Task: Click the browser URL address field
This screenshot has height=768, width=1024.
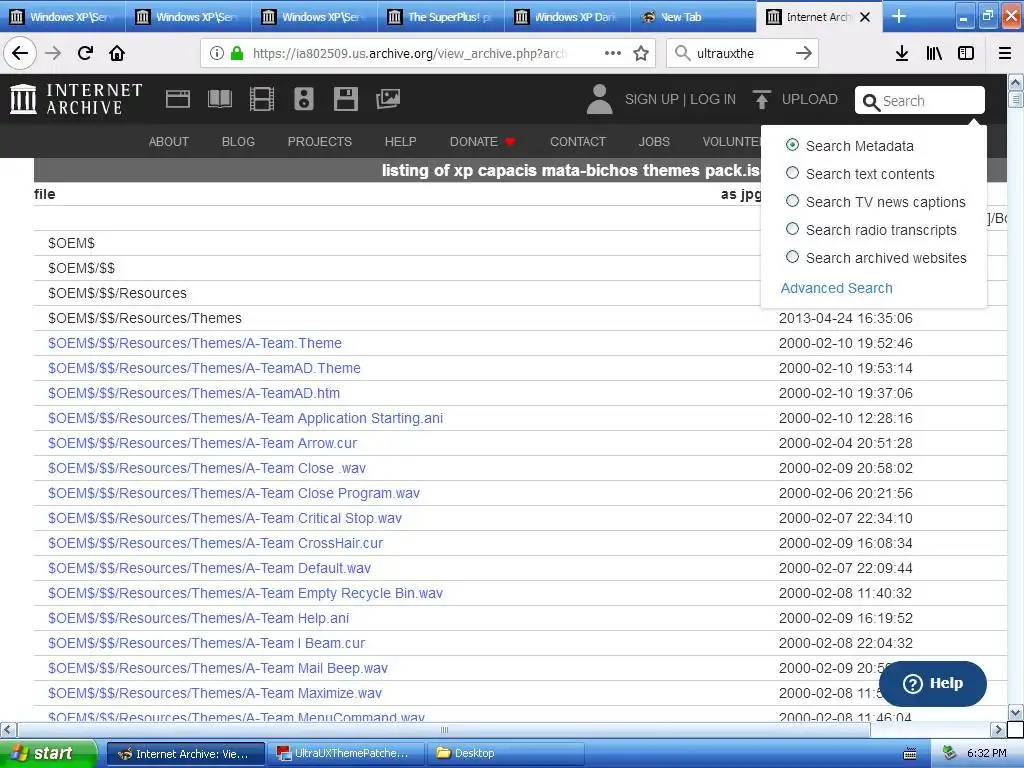Action: (409, 54)
